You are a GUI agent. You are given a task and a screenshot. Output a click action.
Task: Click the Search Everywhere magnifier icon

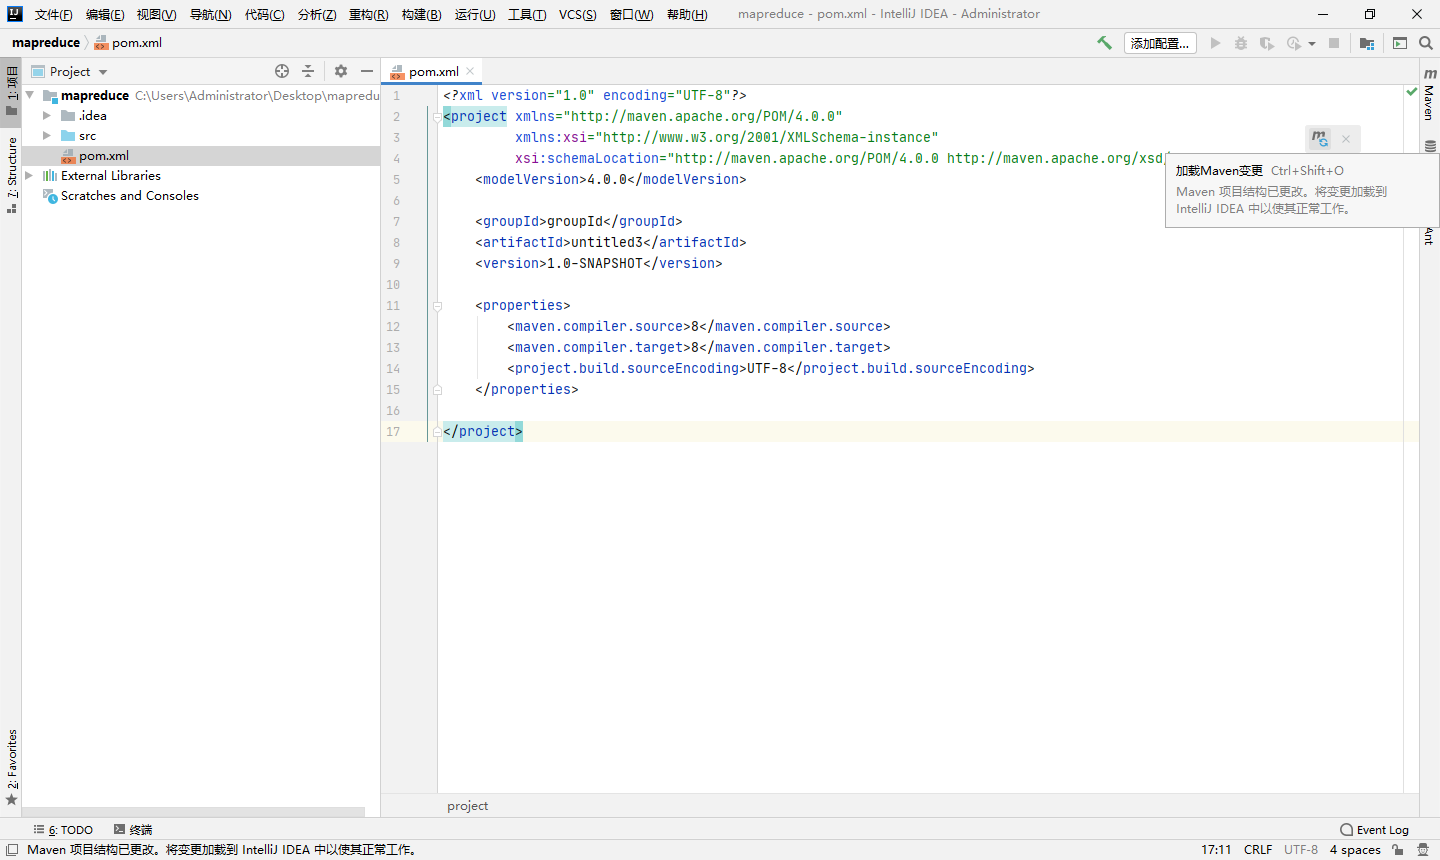(1426, 43)
